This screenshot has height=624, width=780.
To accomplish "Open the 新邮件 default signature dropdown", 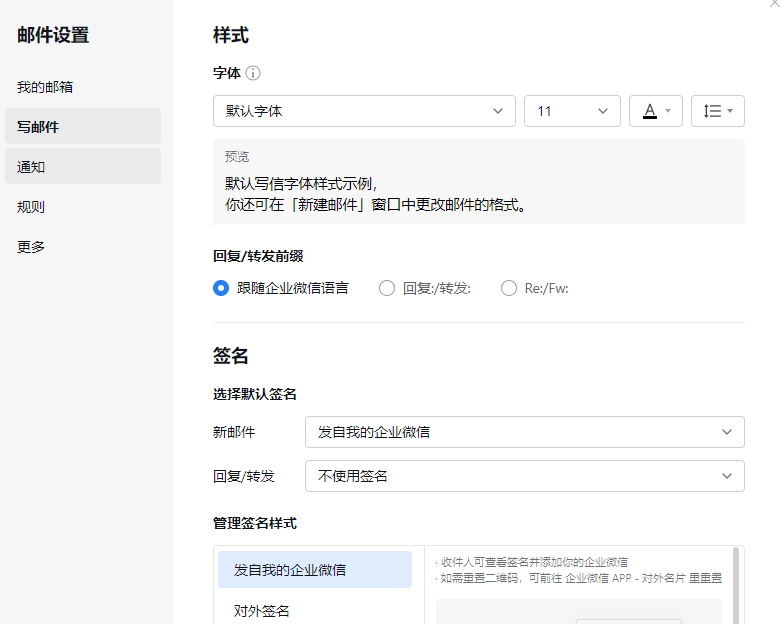I will (x=525, y=432).
